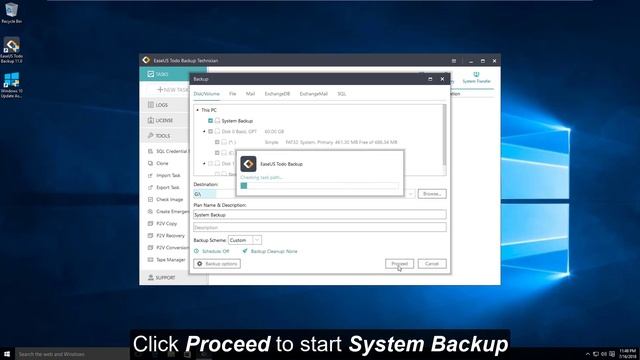
Task: Open Windows 10 Update Assistant desktop icon
Action: [x=11, y=85]
